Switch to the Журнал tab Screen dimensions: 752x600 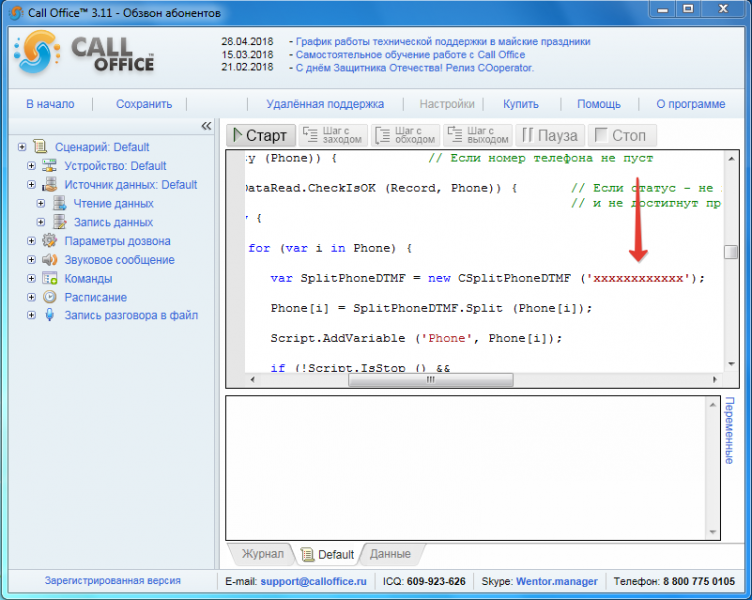click(x=262, y=554)
